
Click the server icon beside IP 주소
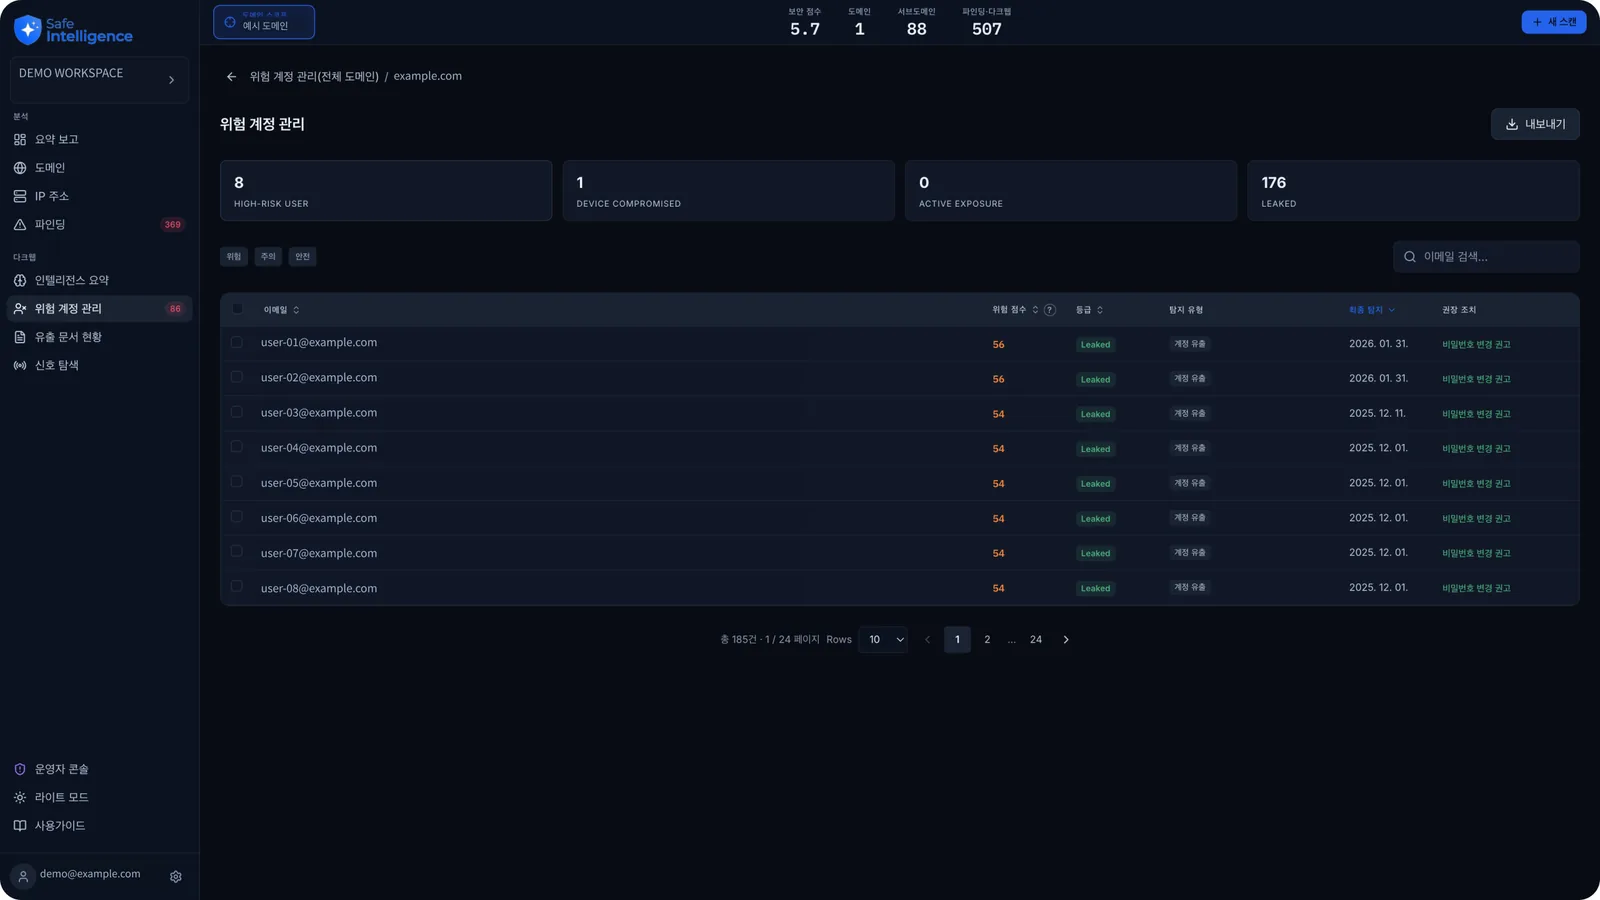pyautogui.click(x=20, y=196)
